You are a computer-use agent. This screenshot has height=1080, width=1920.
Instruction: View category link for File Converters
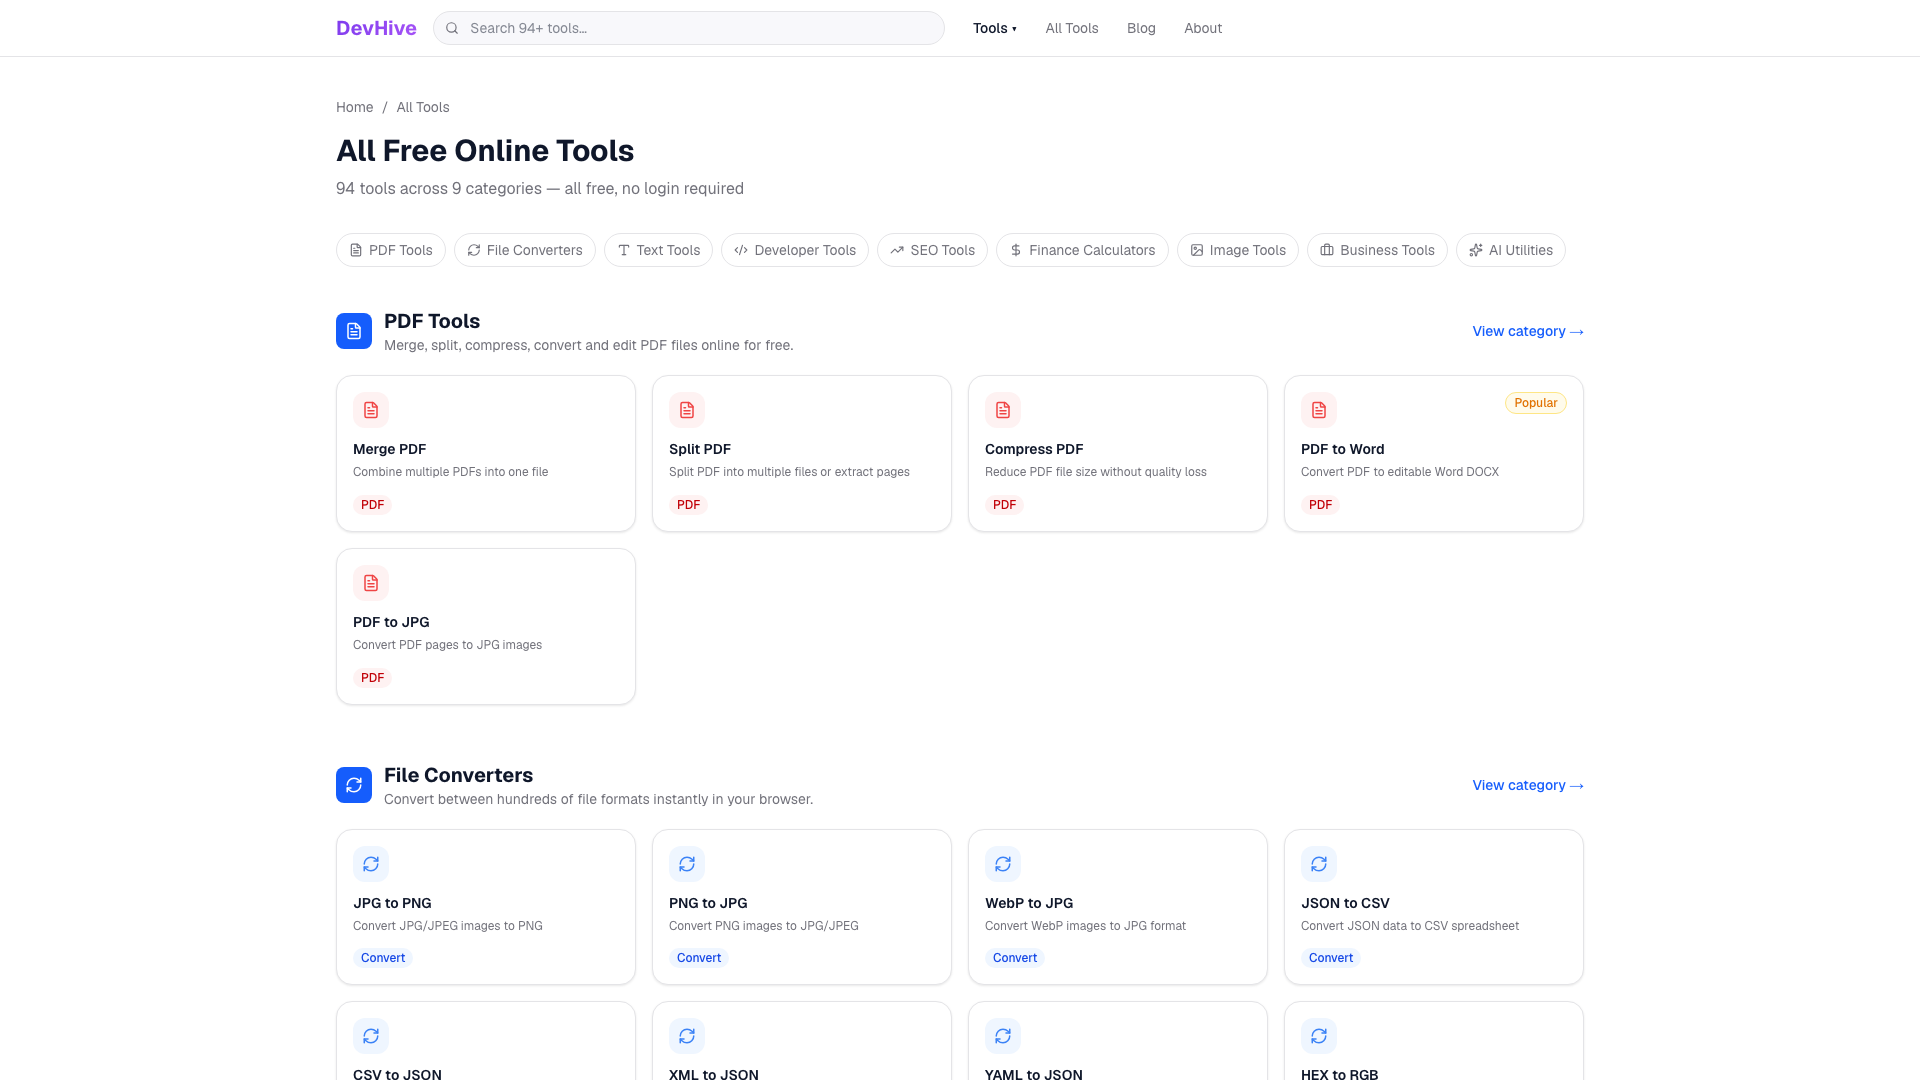point(1528,785)
